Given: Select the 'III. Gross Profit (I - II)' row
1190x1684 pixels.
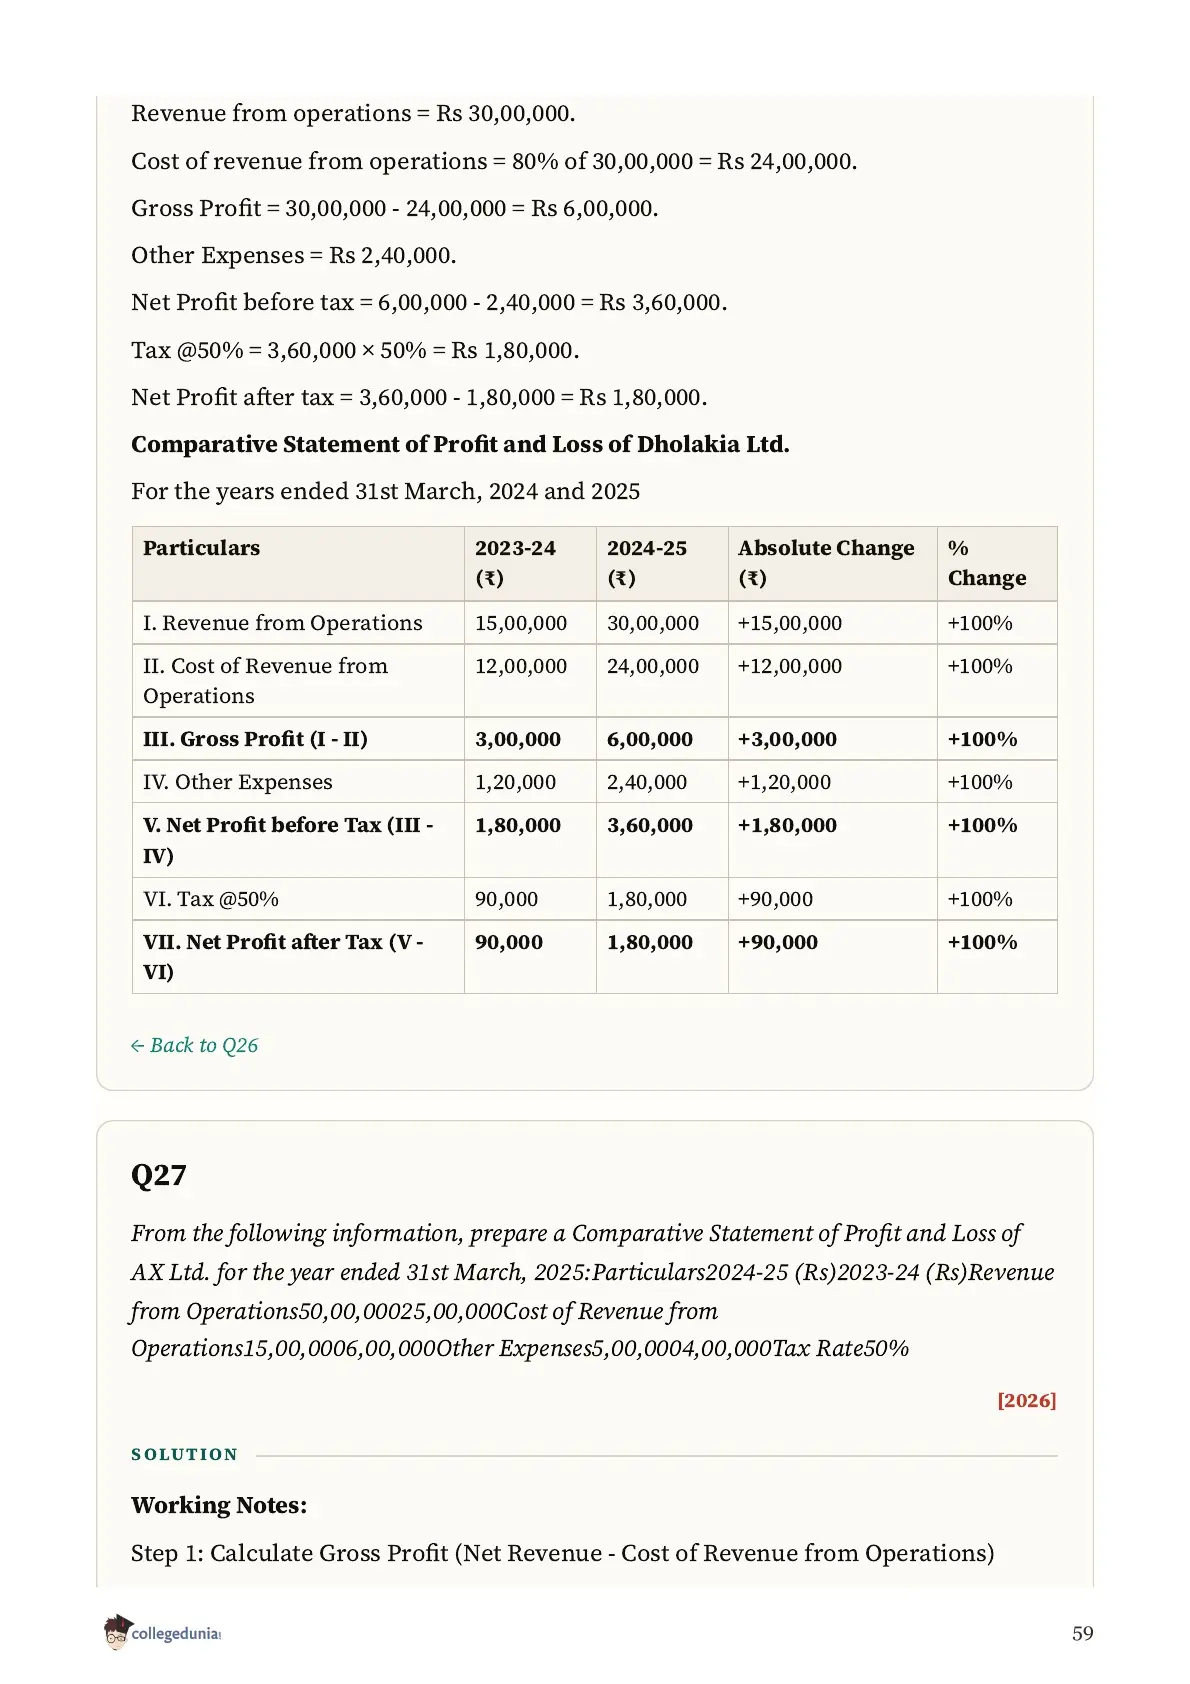Looking at the screenshot, I should coord(595,739).
